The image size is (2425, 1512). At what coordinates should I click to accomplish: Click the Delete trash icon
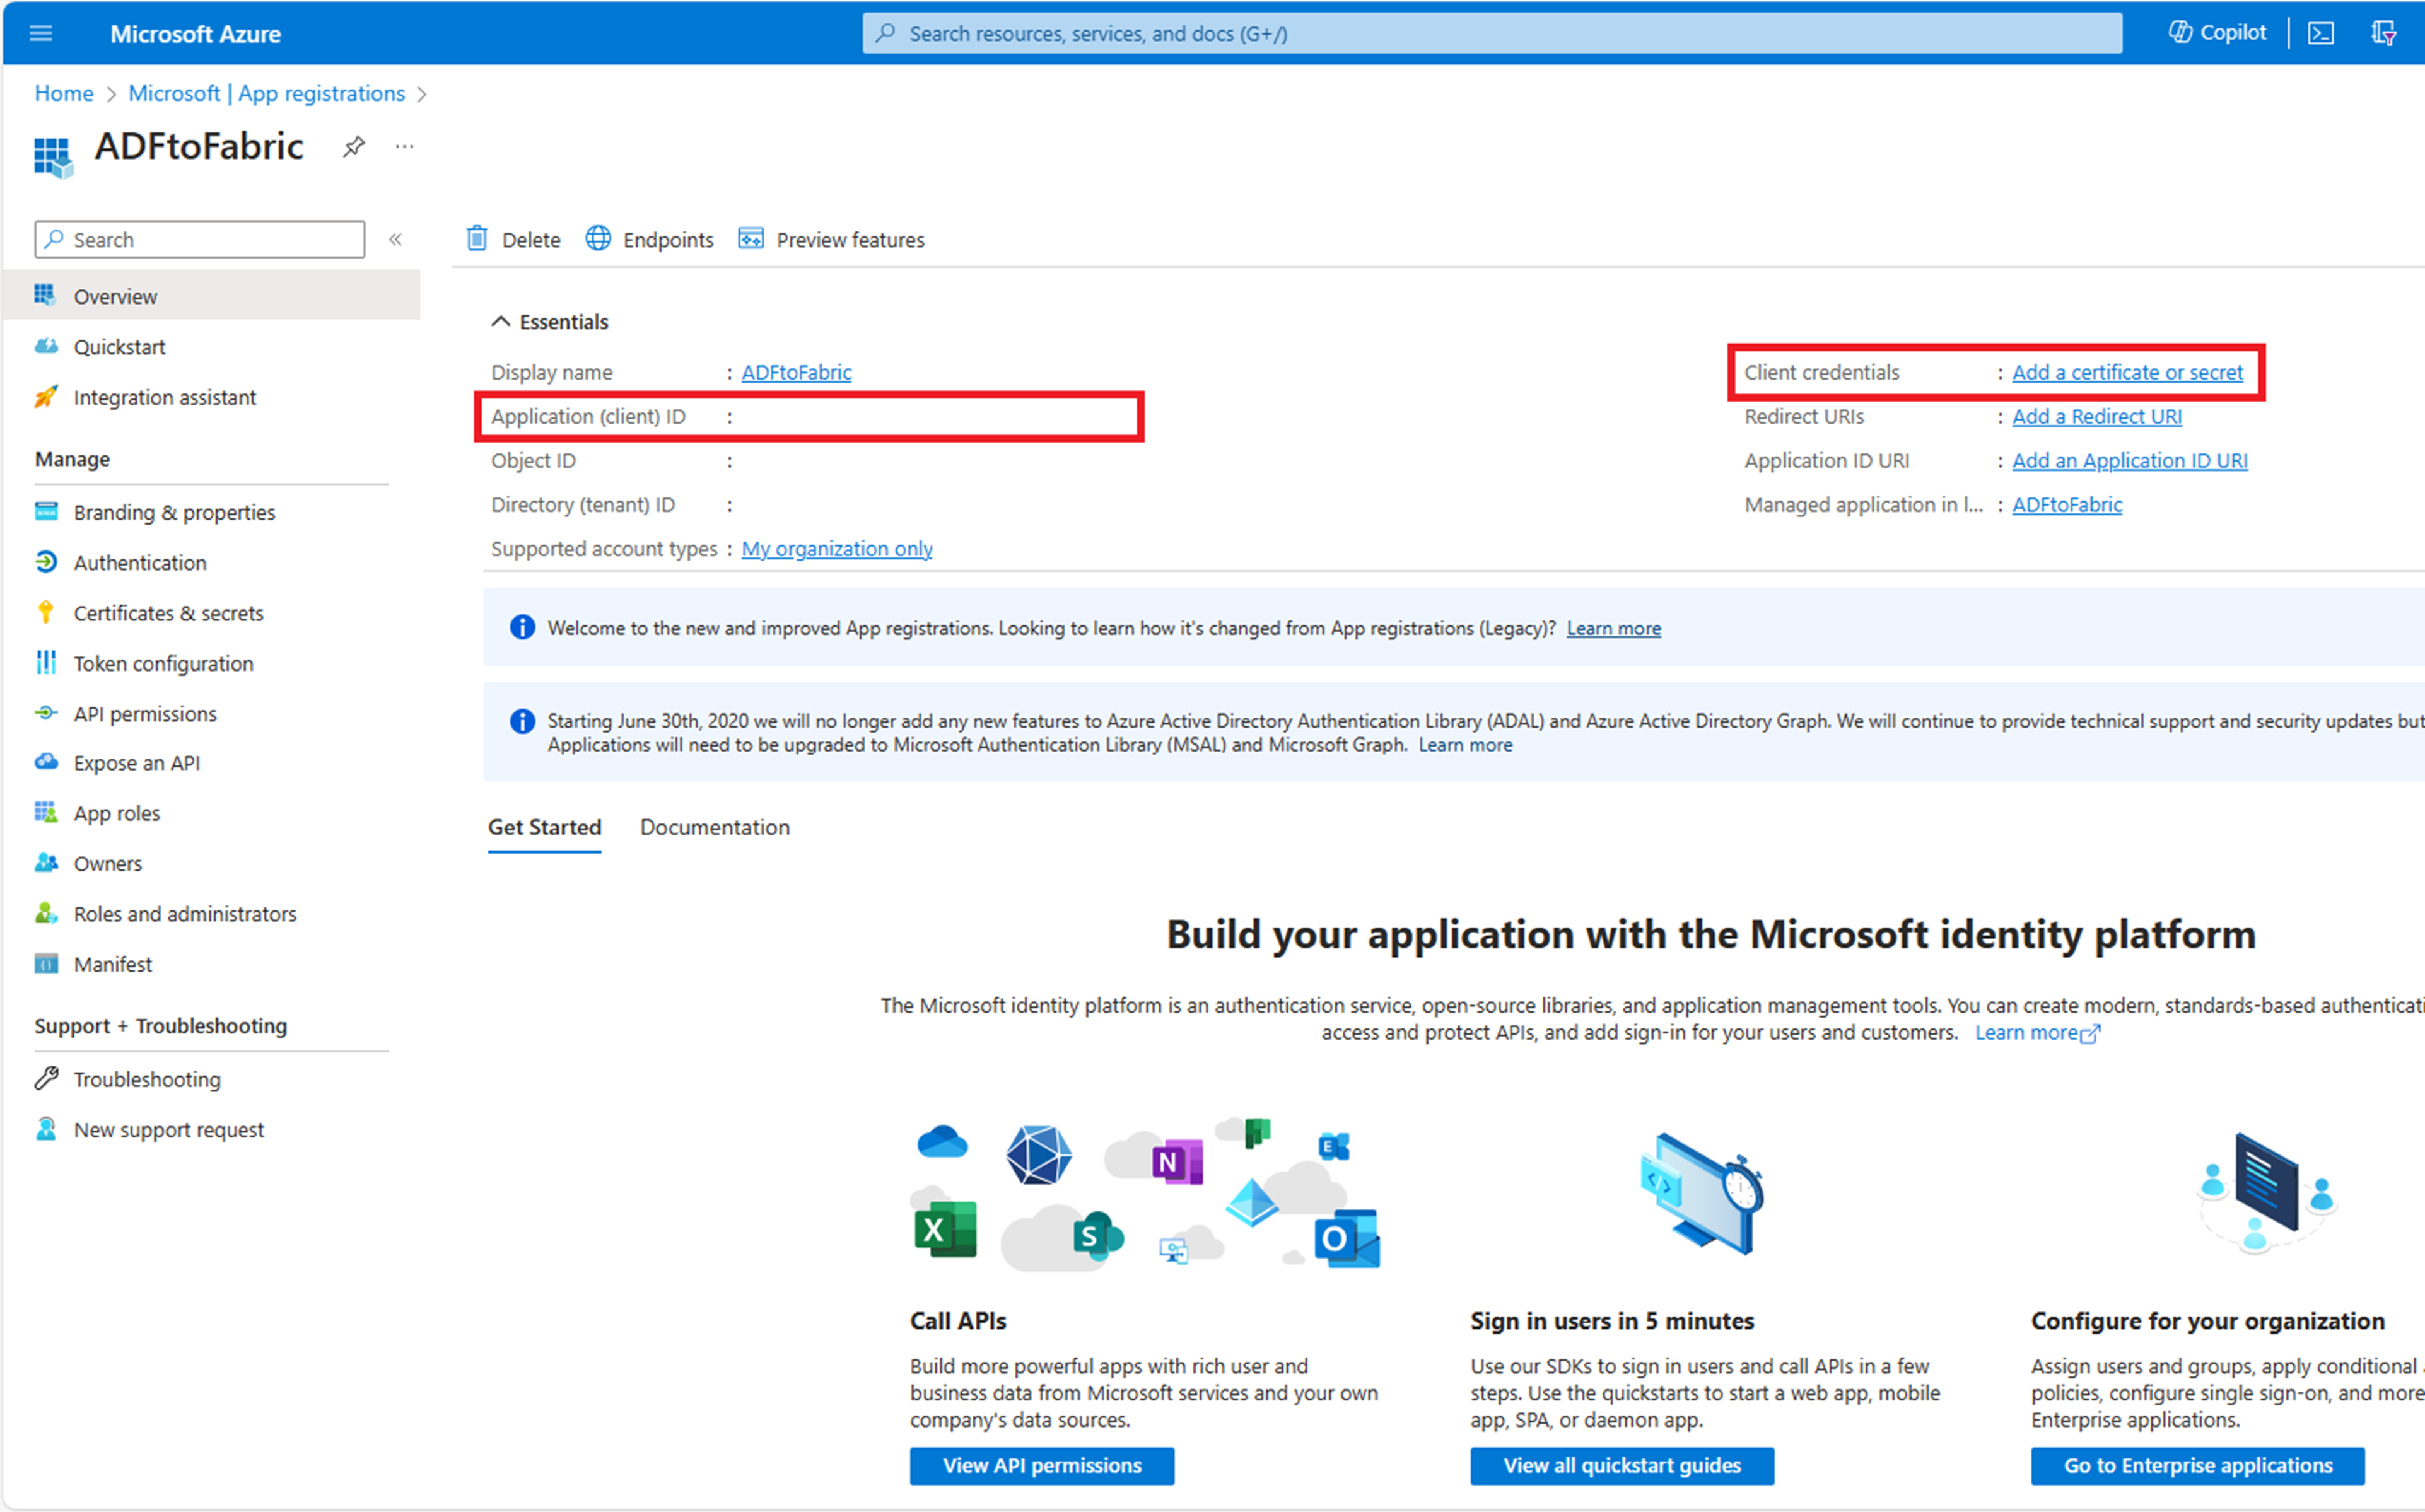(x=478, y=239)
